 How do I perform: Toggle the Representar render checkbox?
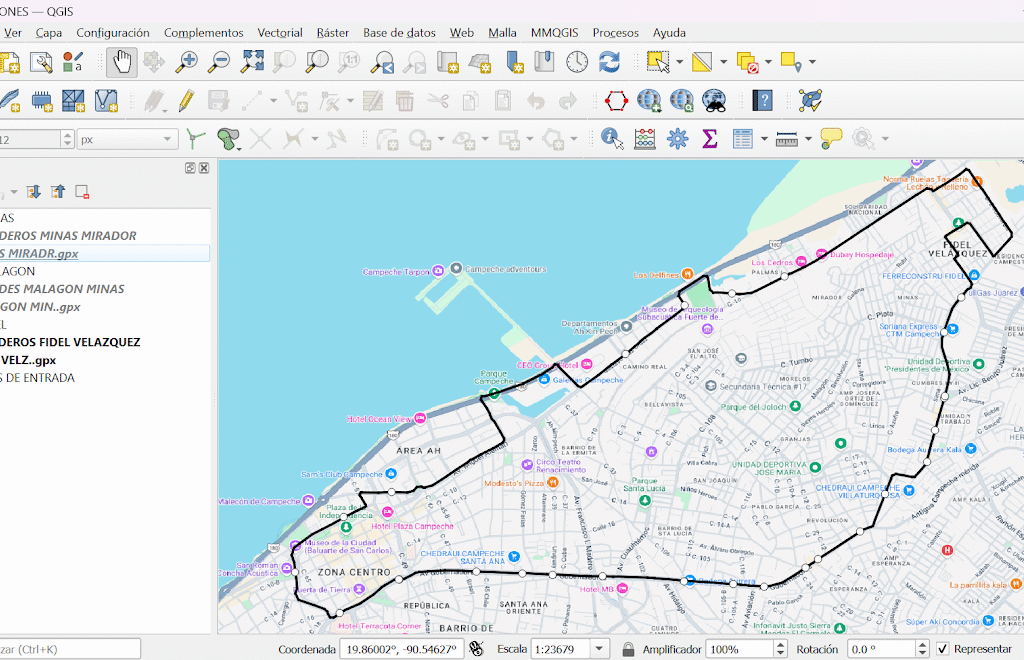(942, 649)
